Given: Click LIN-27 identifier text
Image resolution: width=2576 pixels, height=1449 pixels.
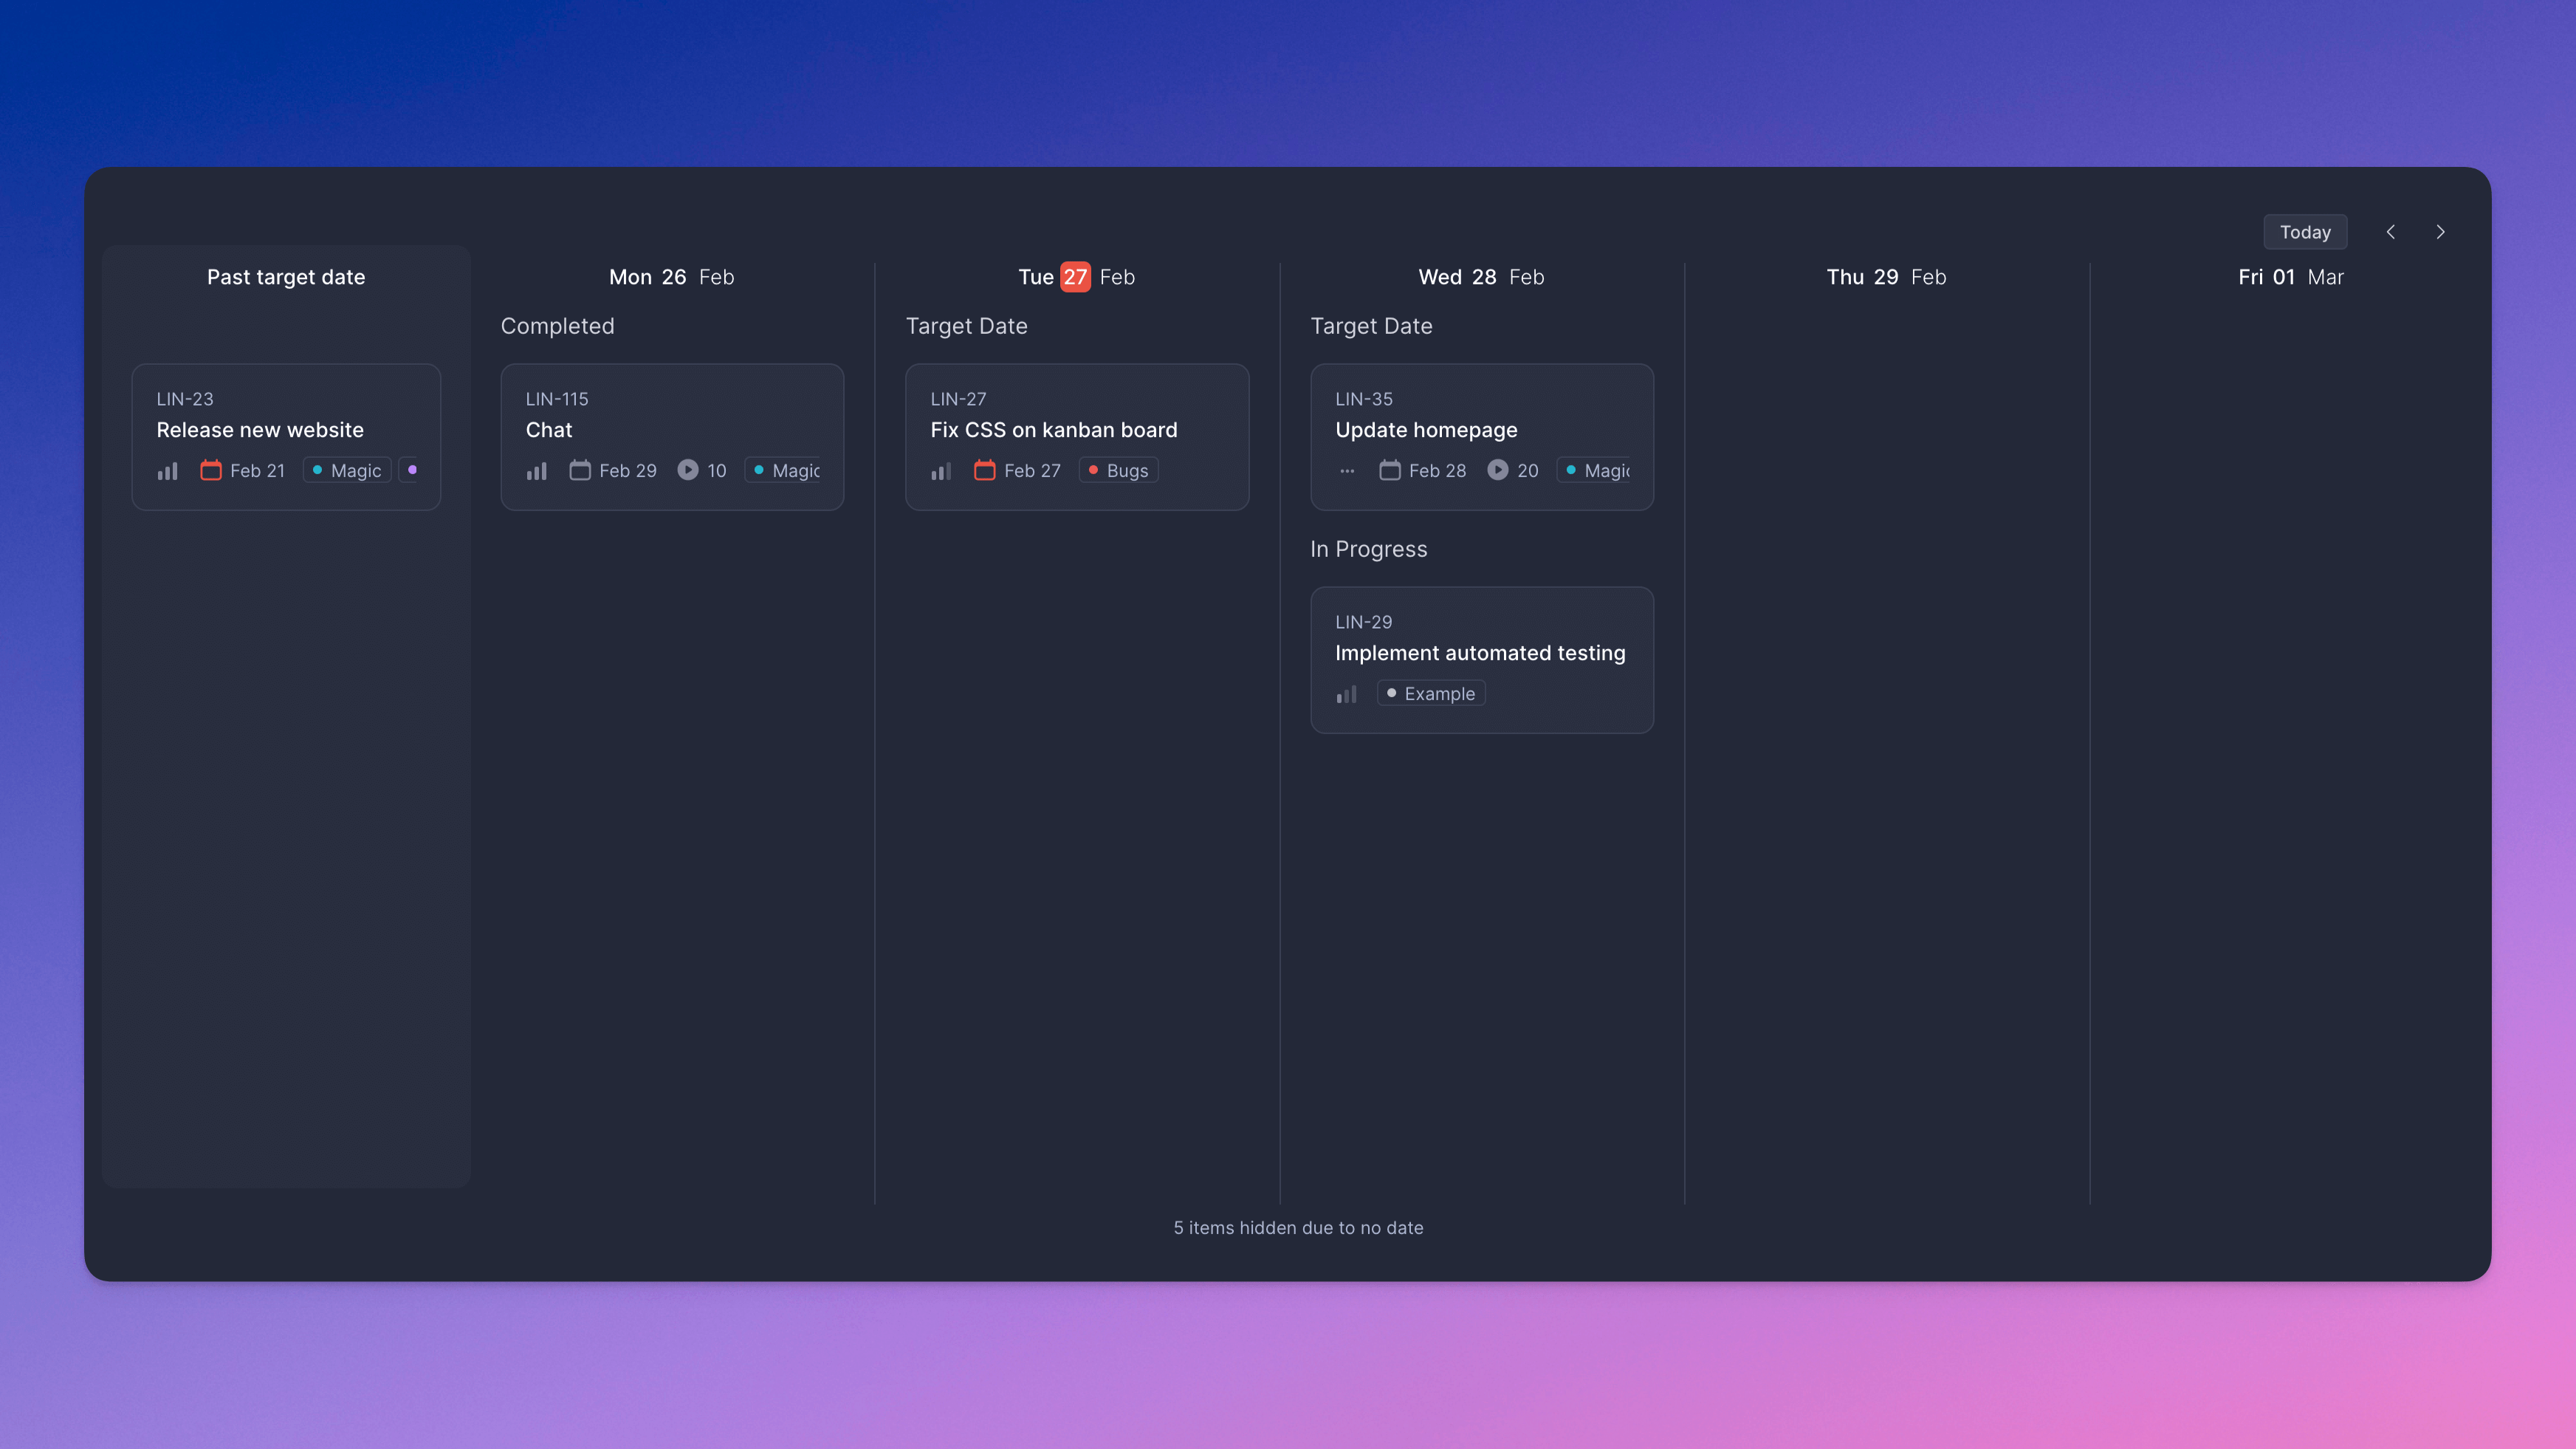Looking at the screenshot, I should (x=958, y=399).
